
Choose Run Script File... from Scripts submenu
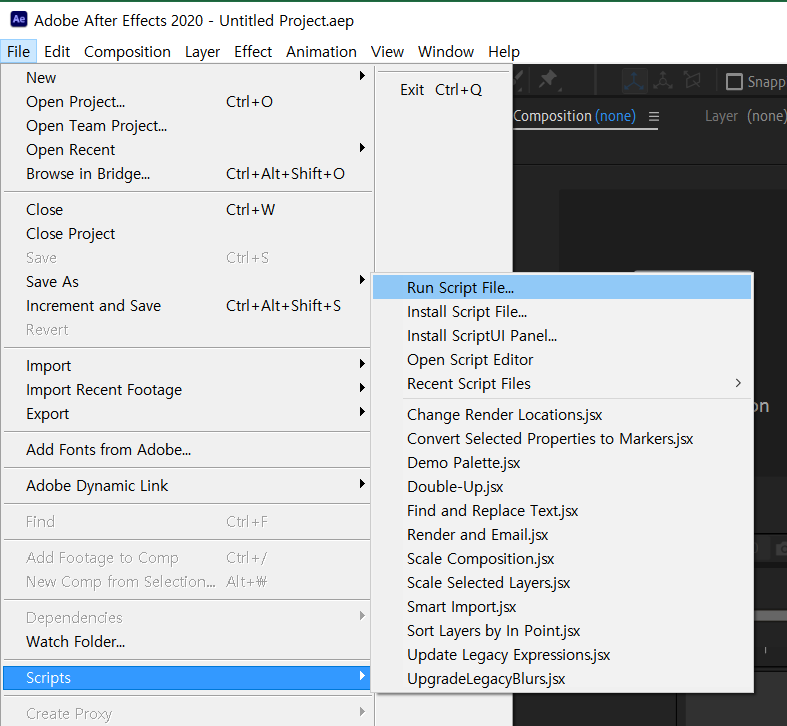pos(562,288)
